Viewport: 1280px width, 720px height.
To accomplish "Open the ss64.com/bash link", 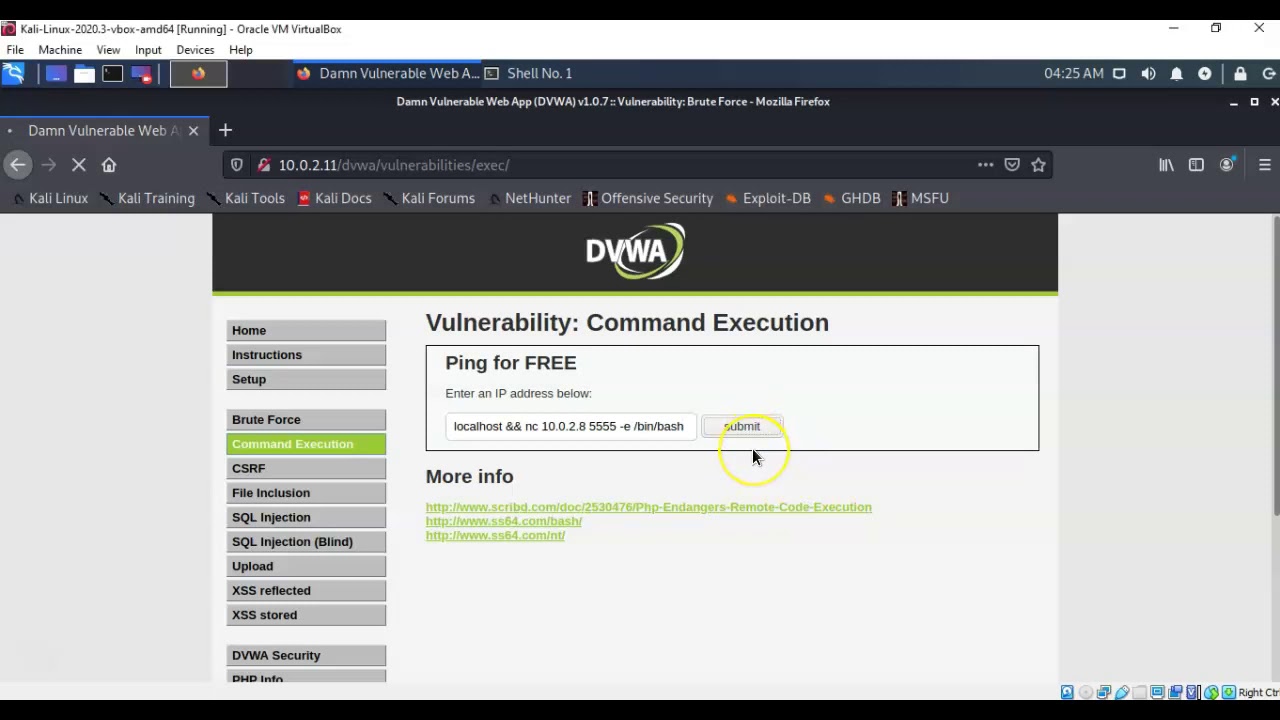I will pyautogui.click(x=504, y=521).
